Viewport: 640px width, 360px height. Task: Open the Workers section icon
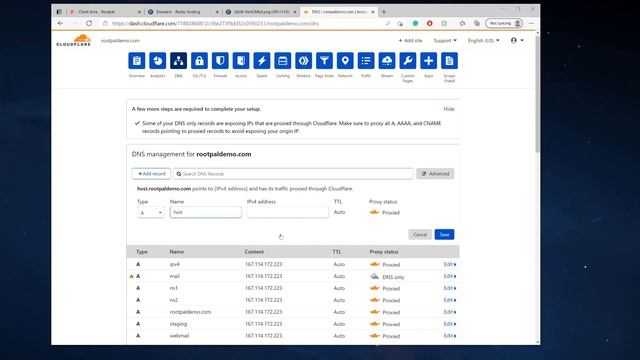pos(303,61)
